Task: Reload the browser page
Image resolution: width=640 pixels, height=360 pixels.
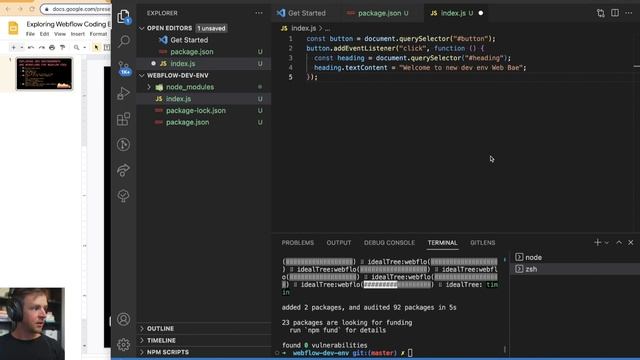Action: pos(32,9)
